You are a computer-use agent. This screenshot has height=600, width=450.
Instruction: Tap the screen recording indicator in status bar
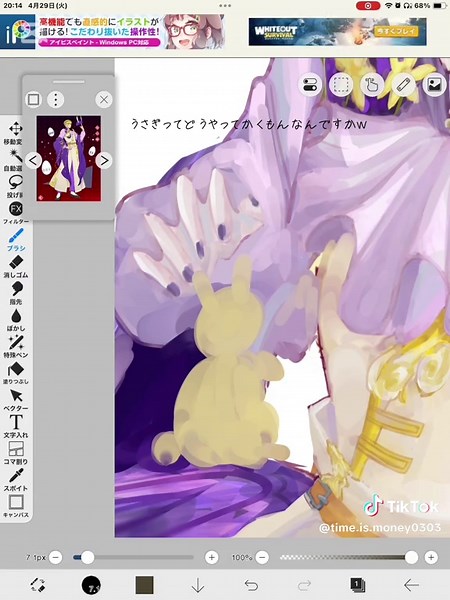[x=368, y=6]
